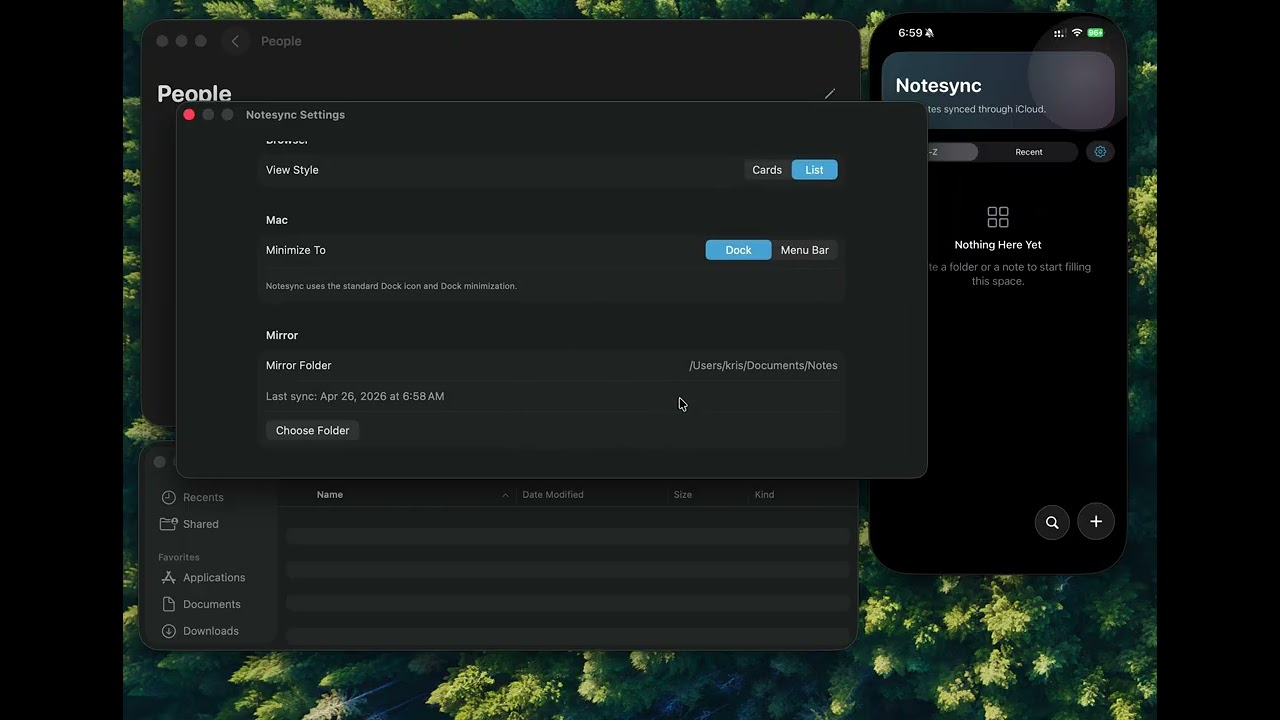Click Shared folder icon in Finder sidebar

pos(169,524)
